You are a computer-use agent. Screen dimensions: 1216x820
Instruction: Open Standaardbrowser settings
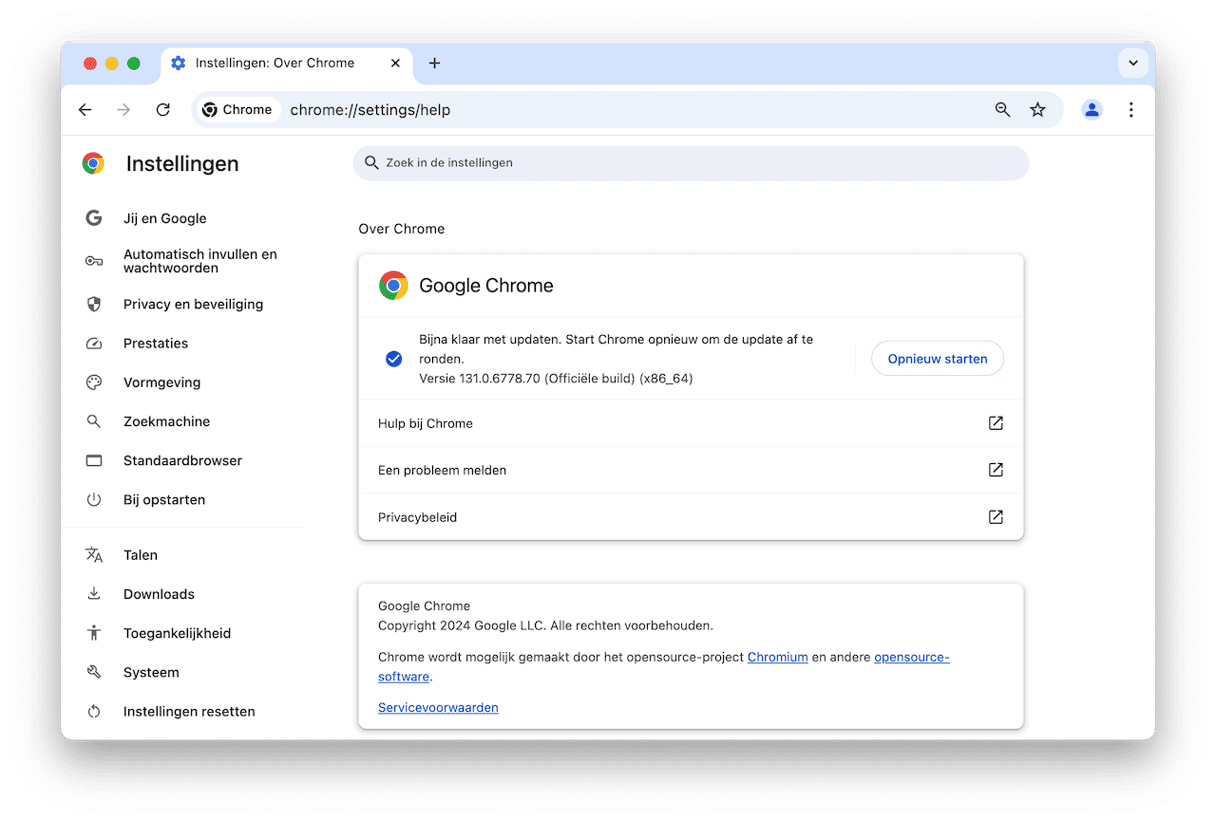[185, 460]
